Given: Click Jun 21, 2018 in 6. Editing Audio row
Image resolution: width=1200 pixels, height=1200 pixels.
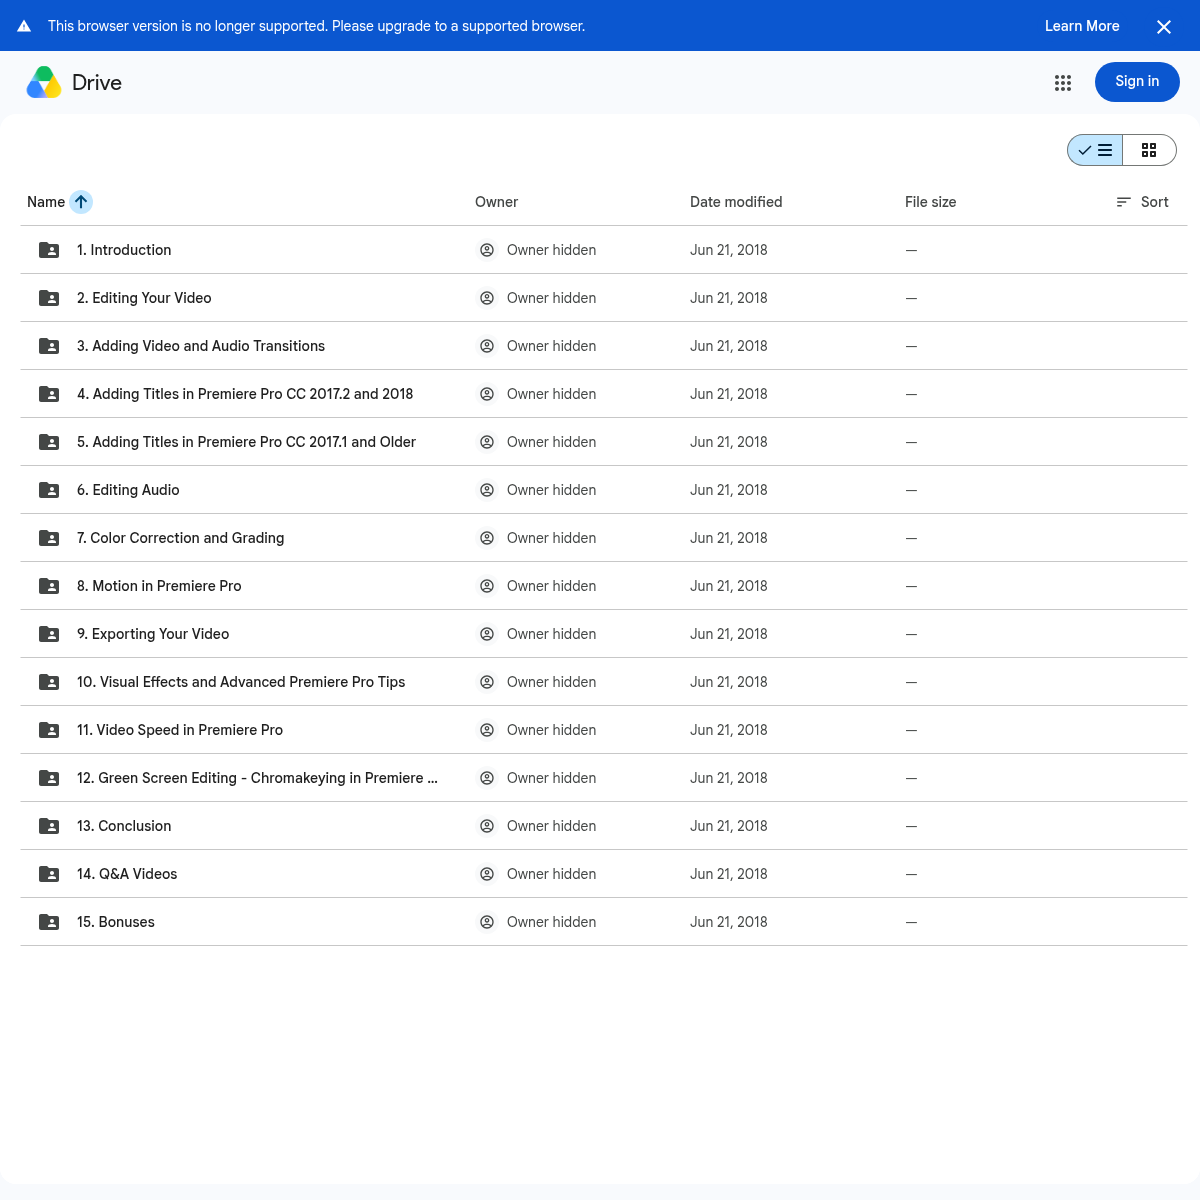Looking at the screenshot, I should 729,490.
